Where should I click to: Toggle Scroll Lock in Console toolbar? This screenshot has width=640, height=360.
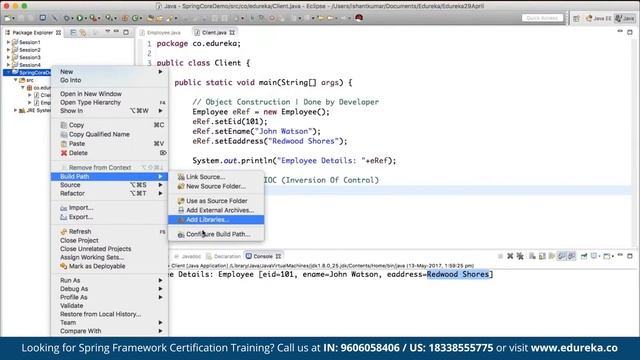pos(542,256)
